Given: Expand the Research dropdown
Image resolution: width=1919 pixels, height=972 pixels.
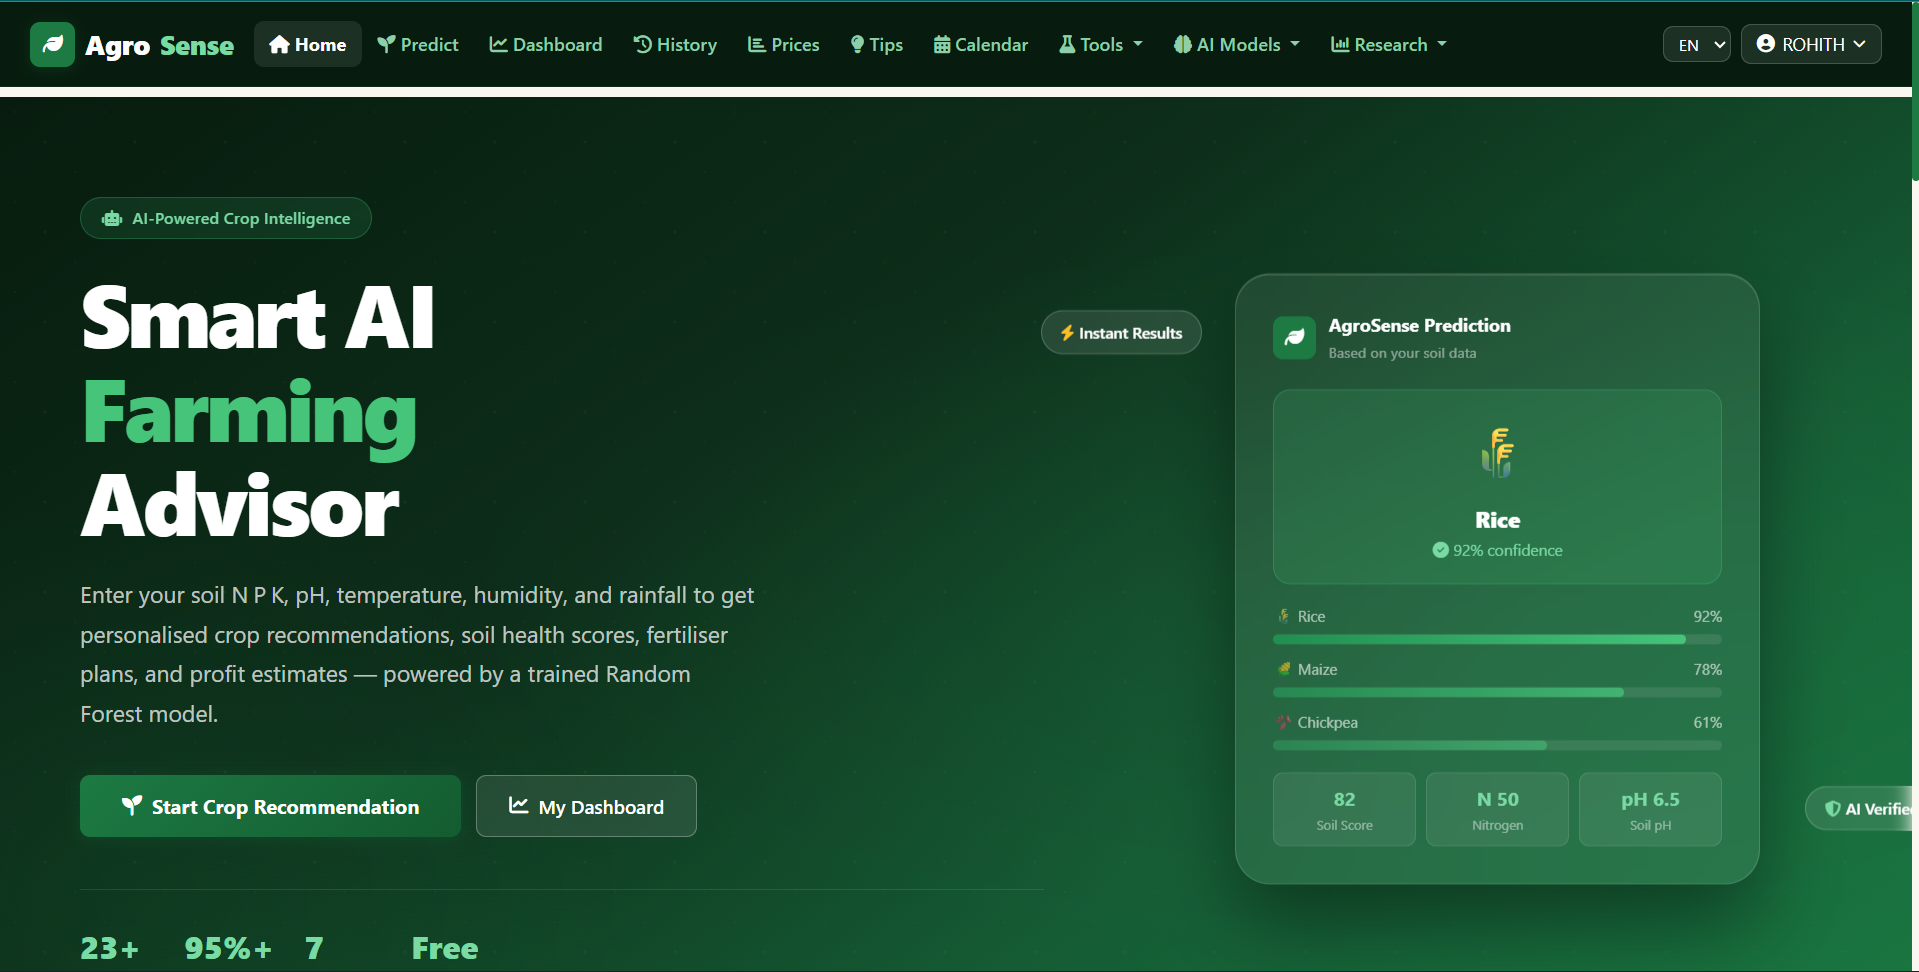Looking at the screenshot, I should [1388, 44].
